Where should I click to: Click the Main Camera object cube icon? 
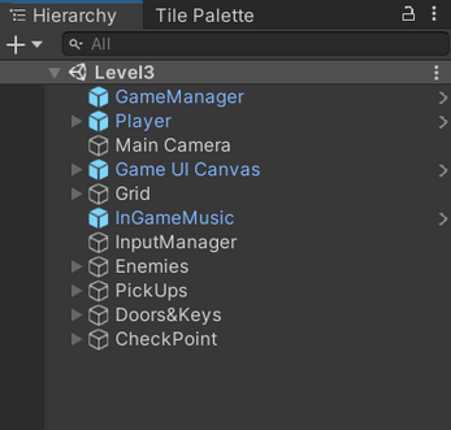98,146
